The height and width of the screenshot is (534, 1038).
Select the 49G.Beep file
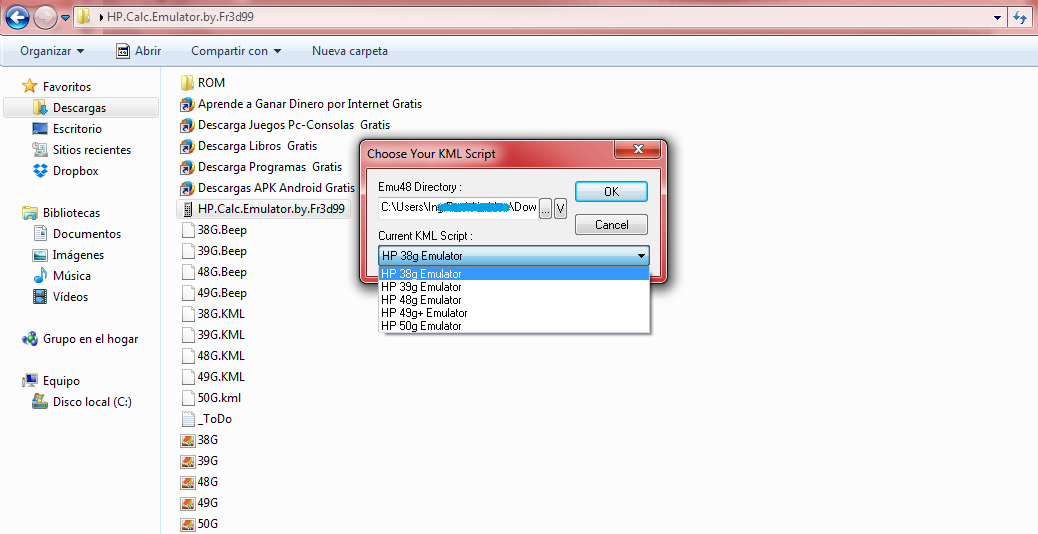[x=222, y=294]
